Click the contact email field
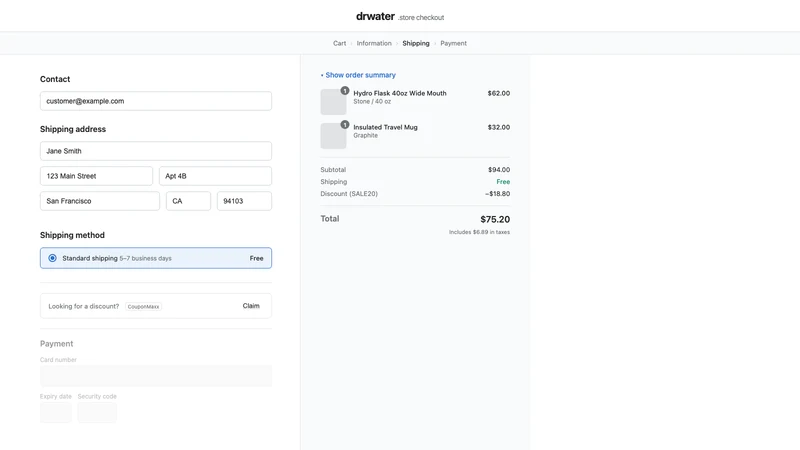The image size is (800, 450). click(156, 101)
